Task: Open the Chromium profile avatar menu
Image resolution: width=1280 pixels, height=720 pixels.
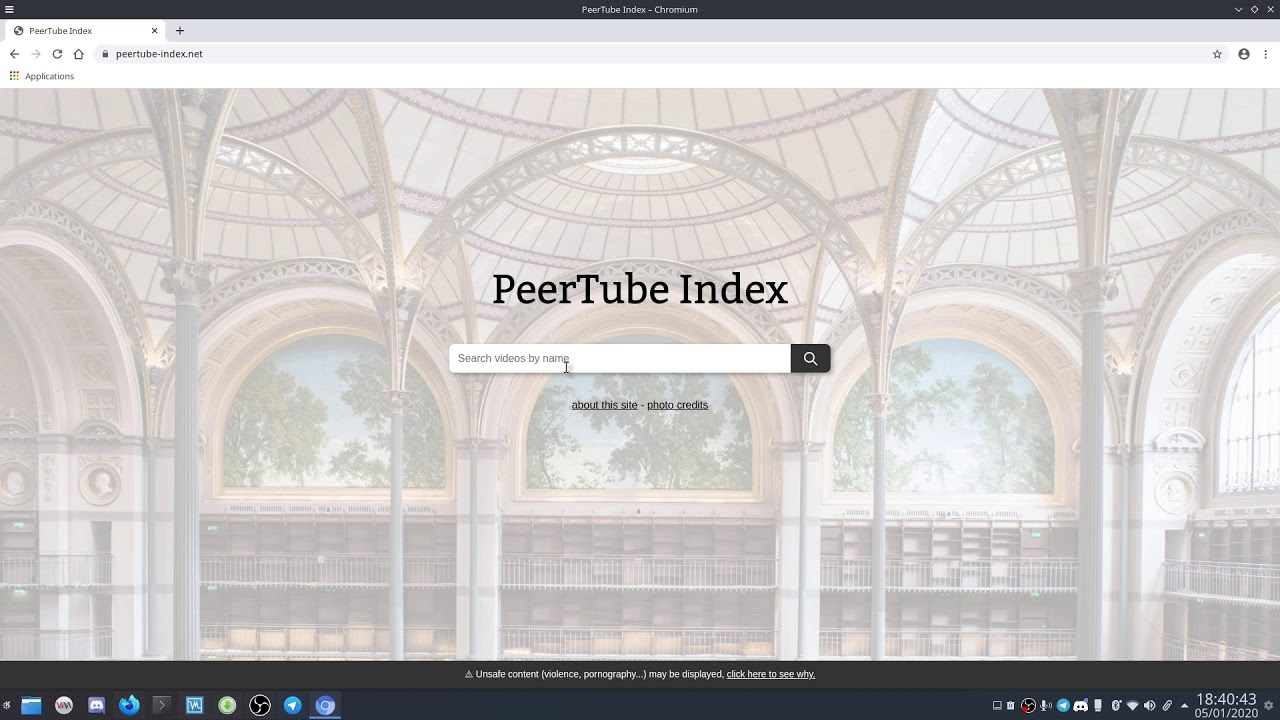Action: [1244, 54]
